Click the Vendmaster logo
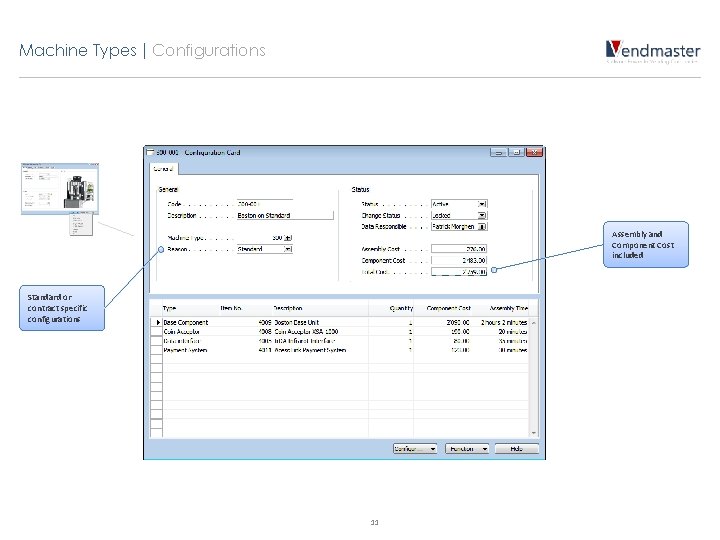The width and height of the screenshot is (720, 540). pos(652,51)
